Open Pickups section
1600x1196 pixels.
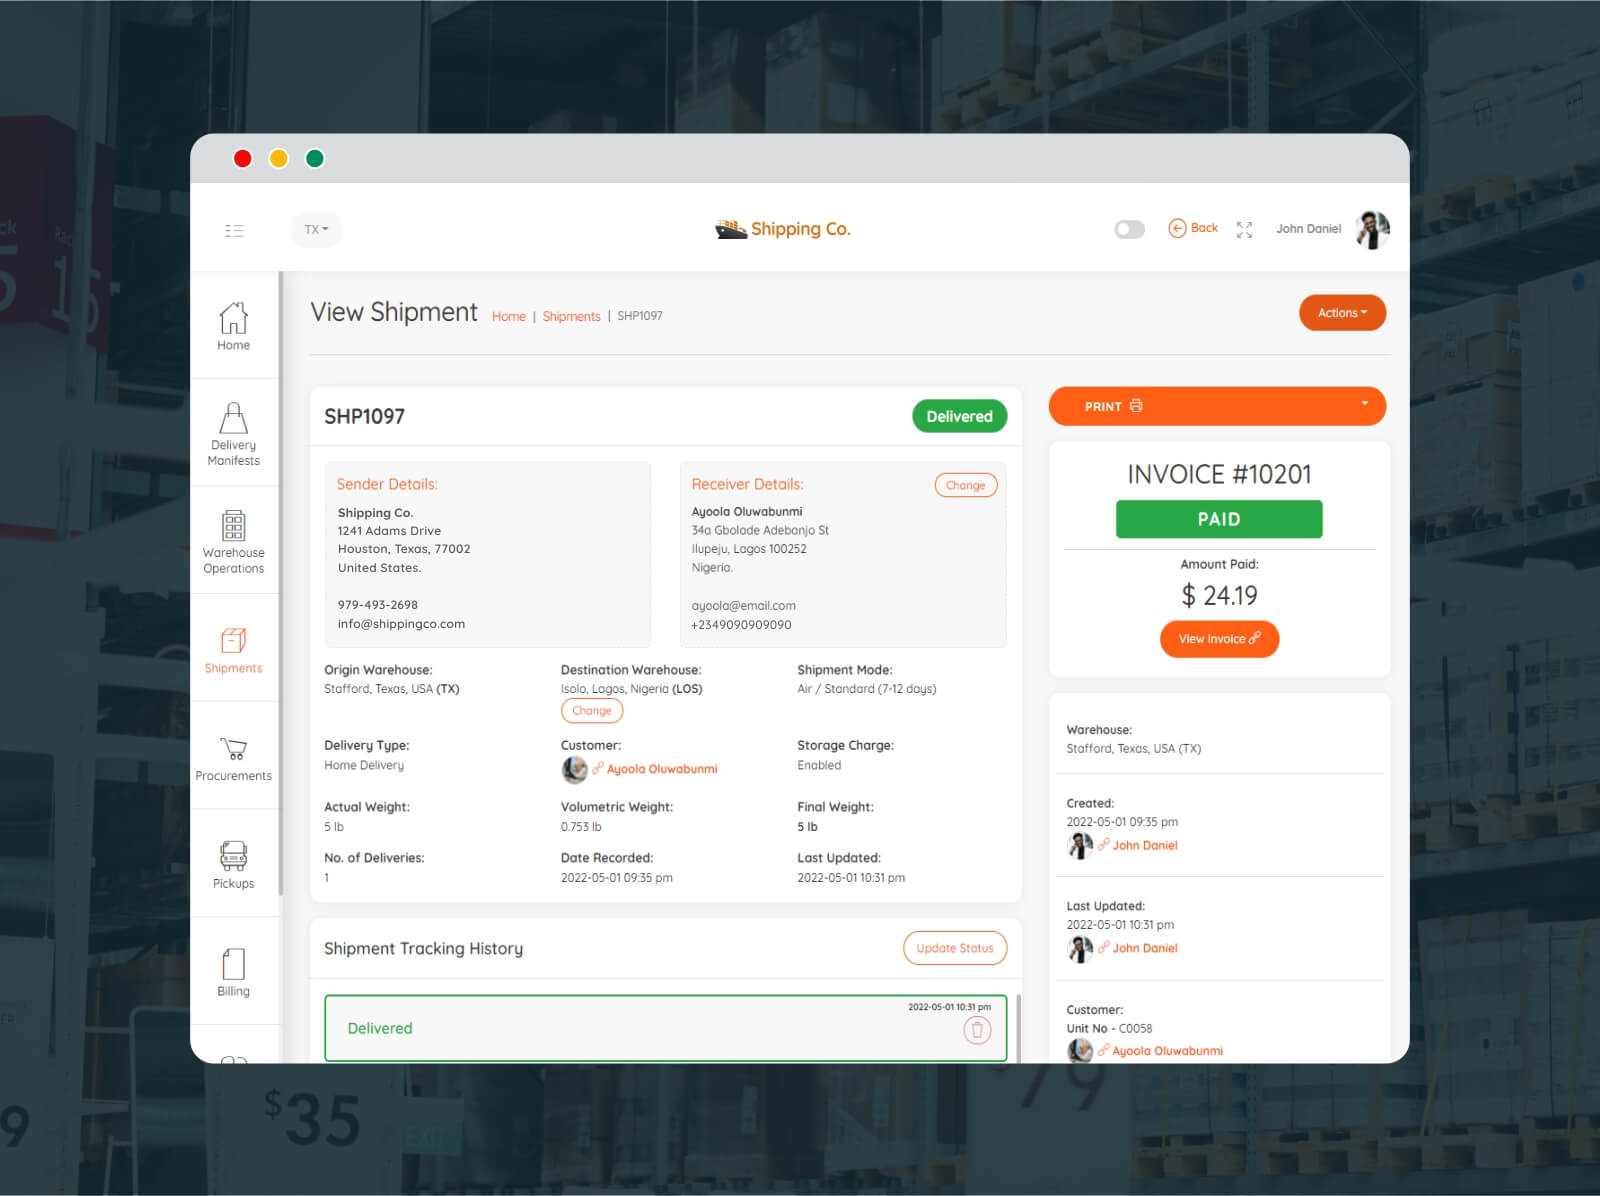pos(234,865)
